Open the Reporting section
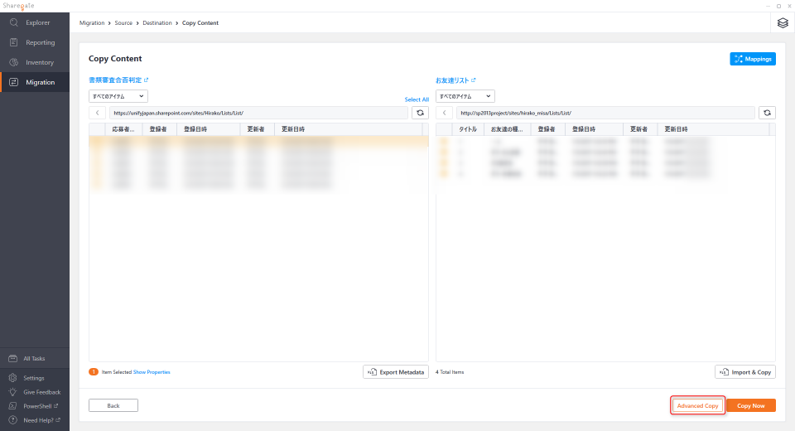This screenshot has height=431, width=795. coord(39,43)
